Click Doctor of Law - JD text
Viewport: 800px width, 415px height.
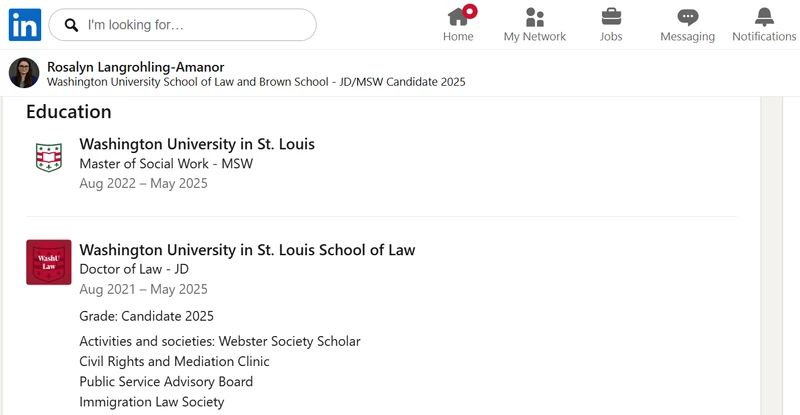(x=134, y=269)
